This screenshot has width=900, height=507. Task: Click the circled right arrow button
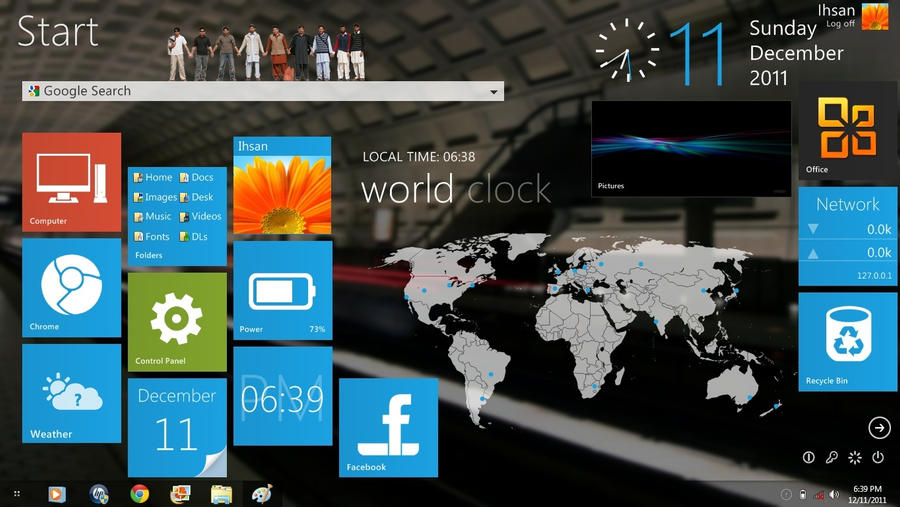[x=879, y=427]
